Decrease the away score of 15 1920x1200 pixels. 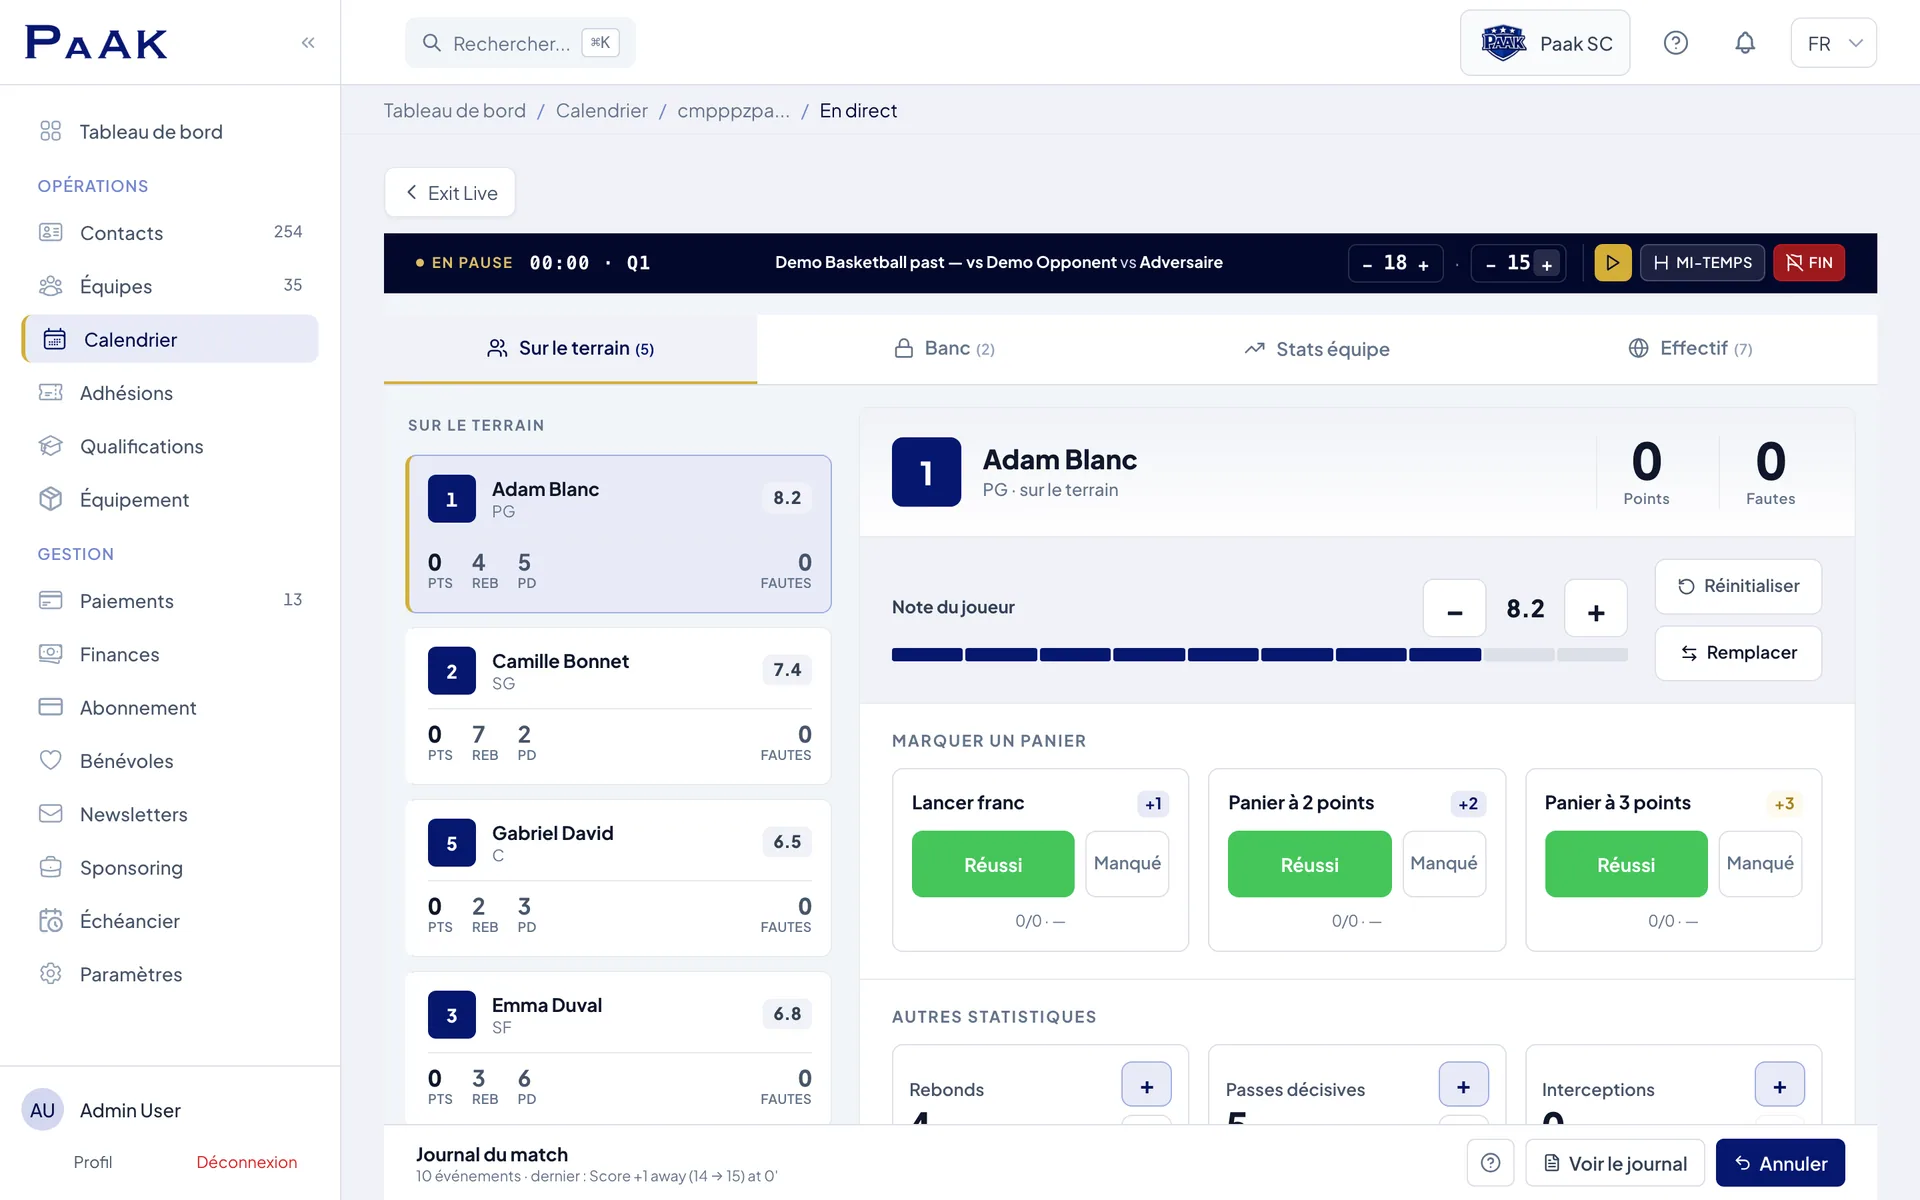tap(1491, 264)
